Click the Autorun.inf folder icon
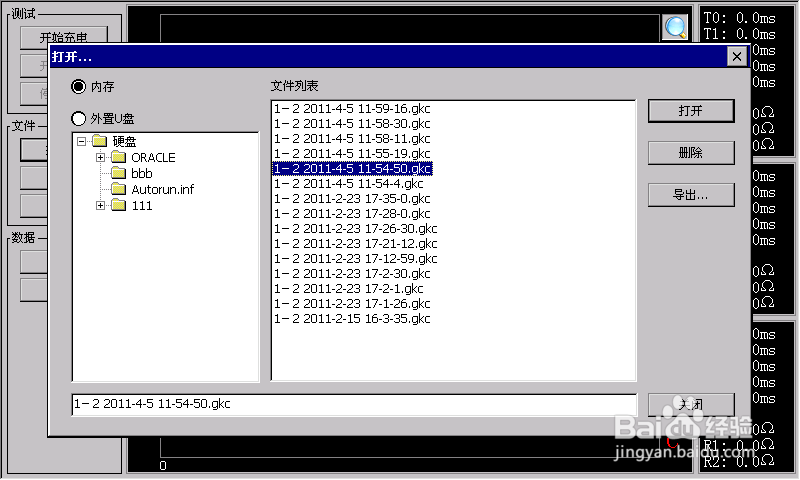This screenshot has width=800, height=480. click(x=118, y=189)
